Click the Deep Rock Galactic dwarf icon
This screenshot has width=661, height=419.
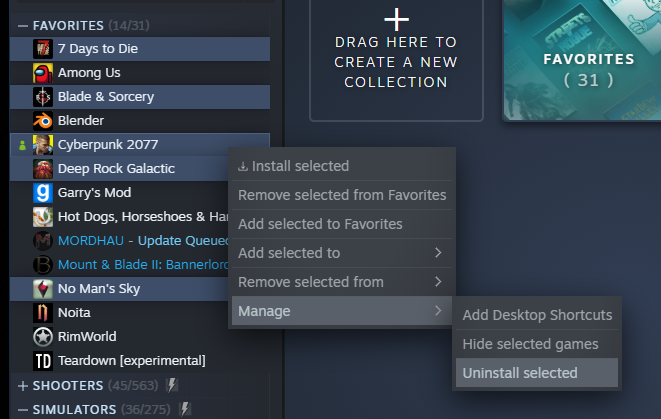coord(43,169)
